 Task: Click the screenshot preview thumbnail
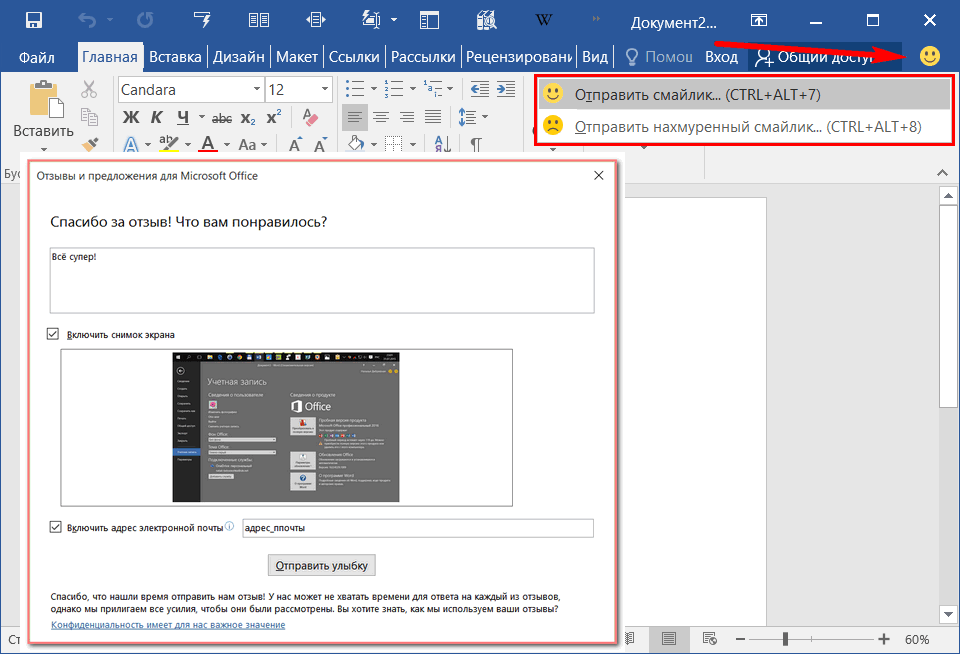(287, 427)
